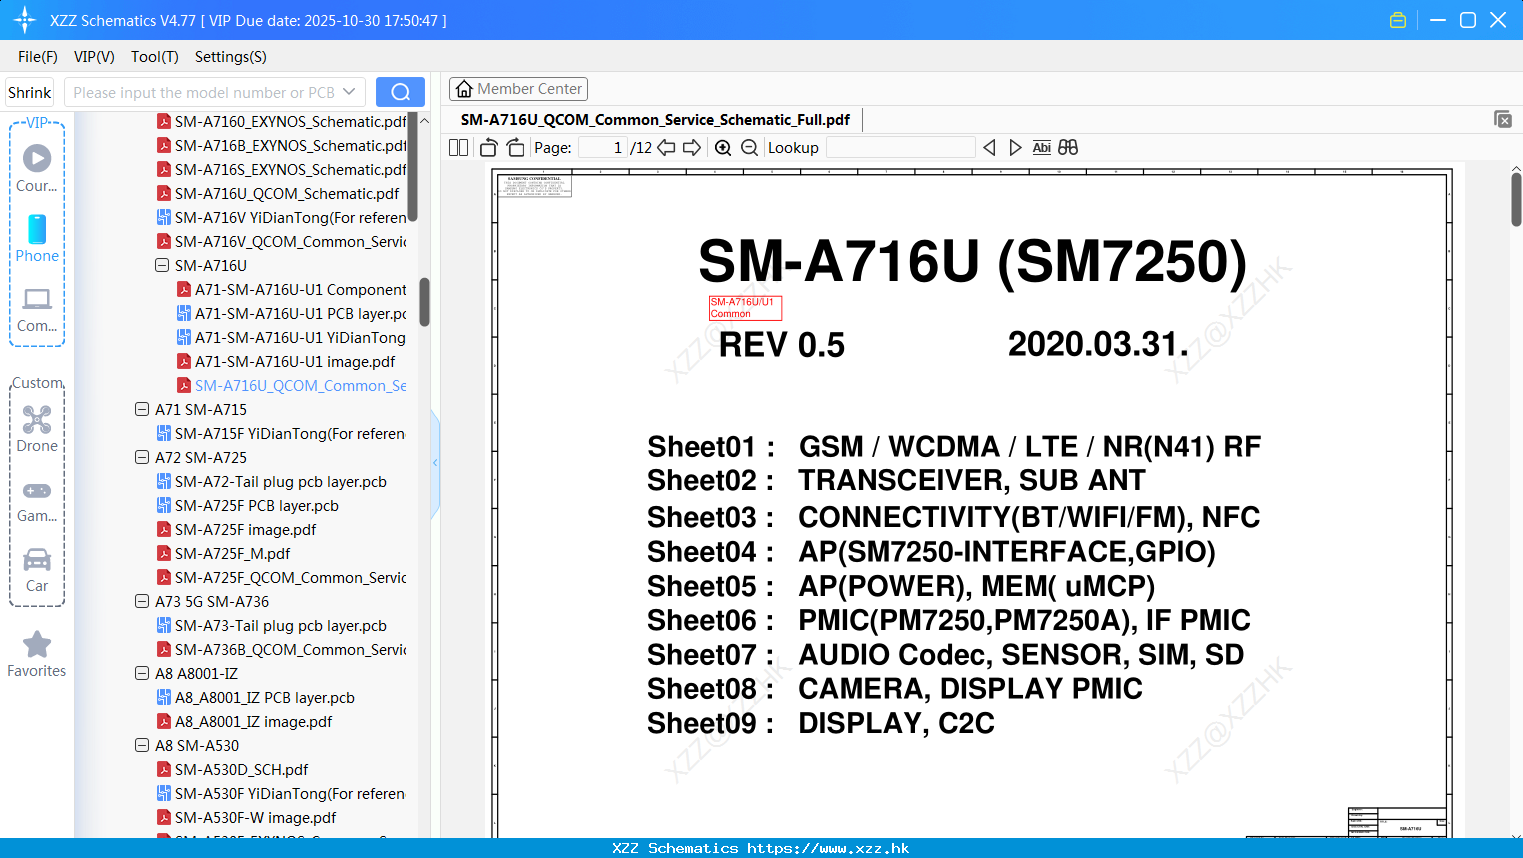The height and width of the screenshot is (858, 1523).
Task: Open A8_A8001_IZ PCB layer.pcb
Action: [x=256, y=697]
